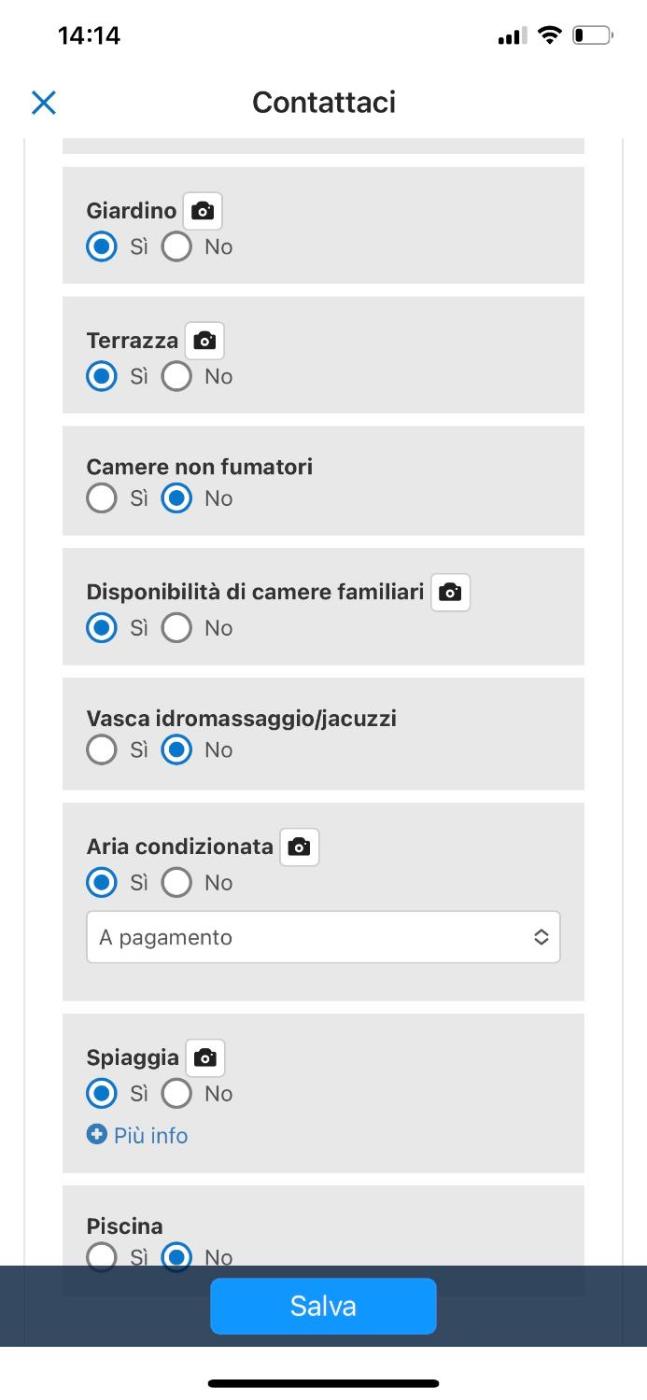Screen dimensions: 647x1400
Task: Select No for Giardino
Action: click(x=177, y=246)
